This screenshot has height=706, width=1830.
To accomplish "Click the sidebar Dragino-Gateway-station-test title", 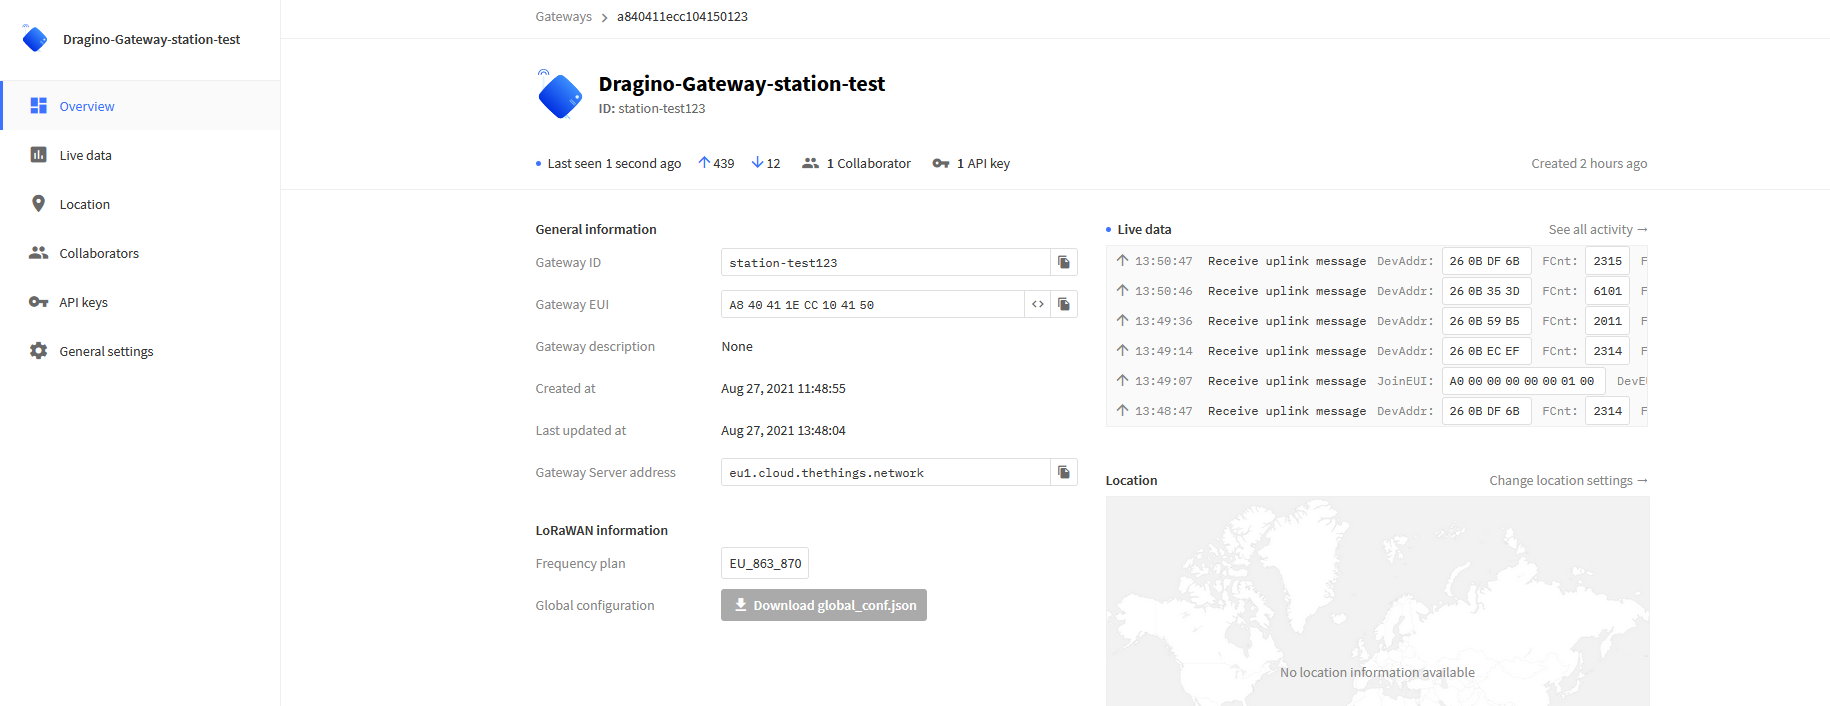I will pos(151,39).
